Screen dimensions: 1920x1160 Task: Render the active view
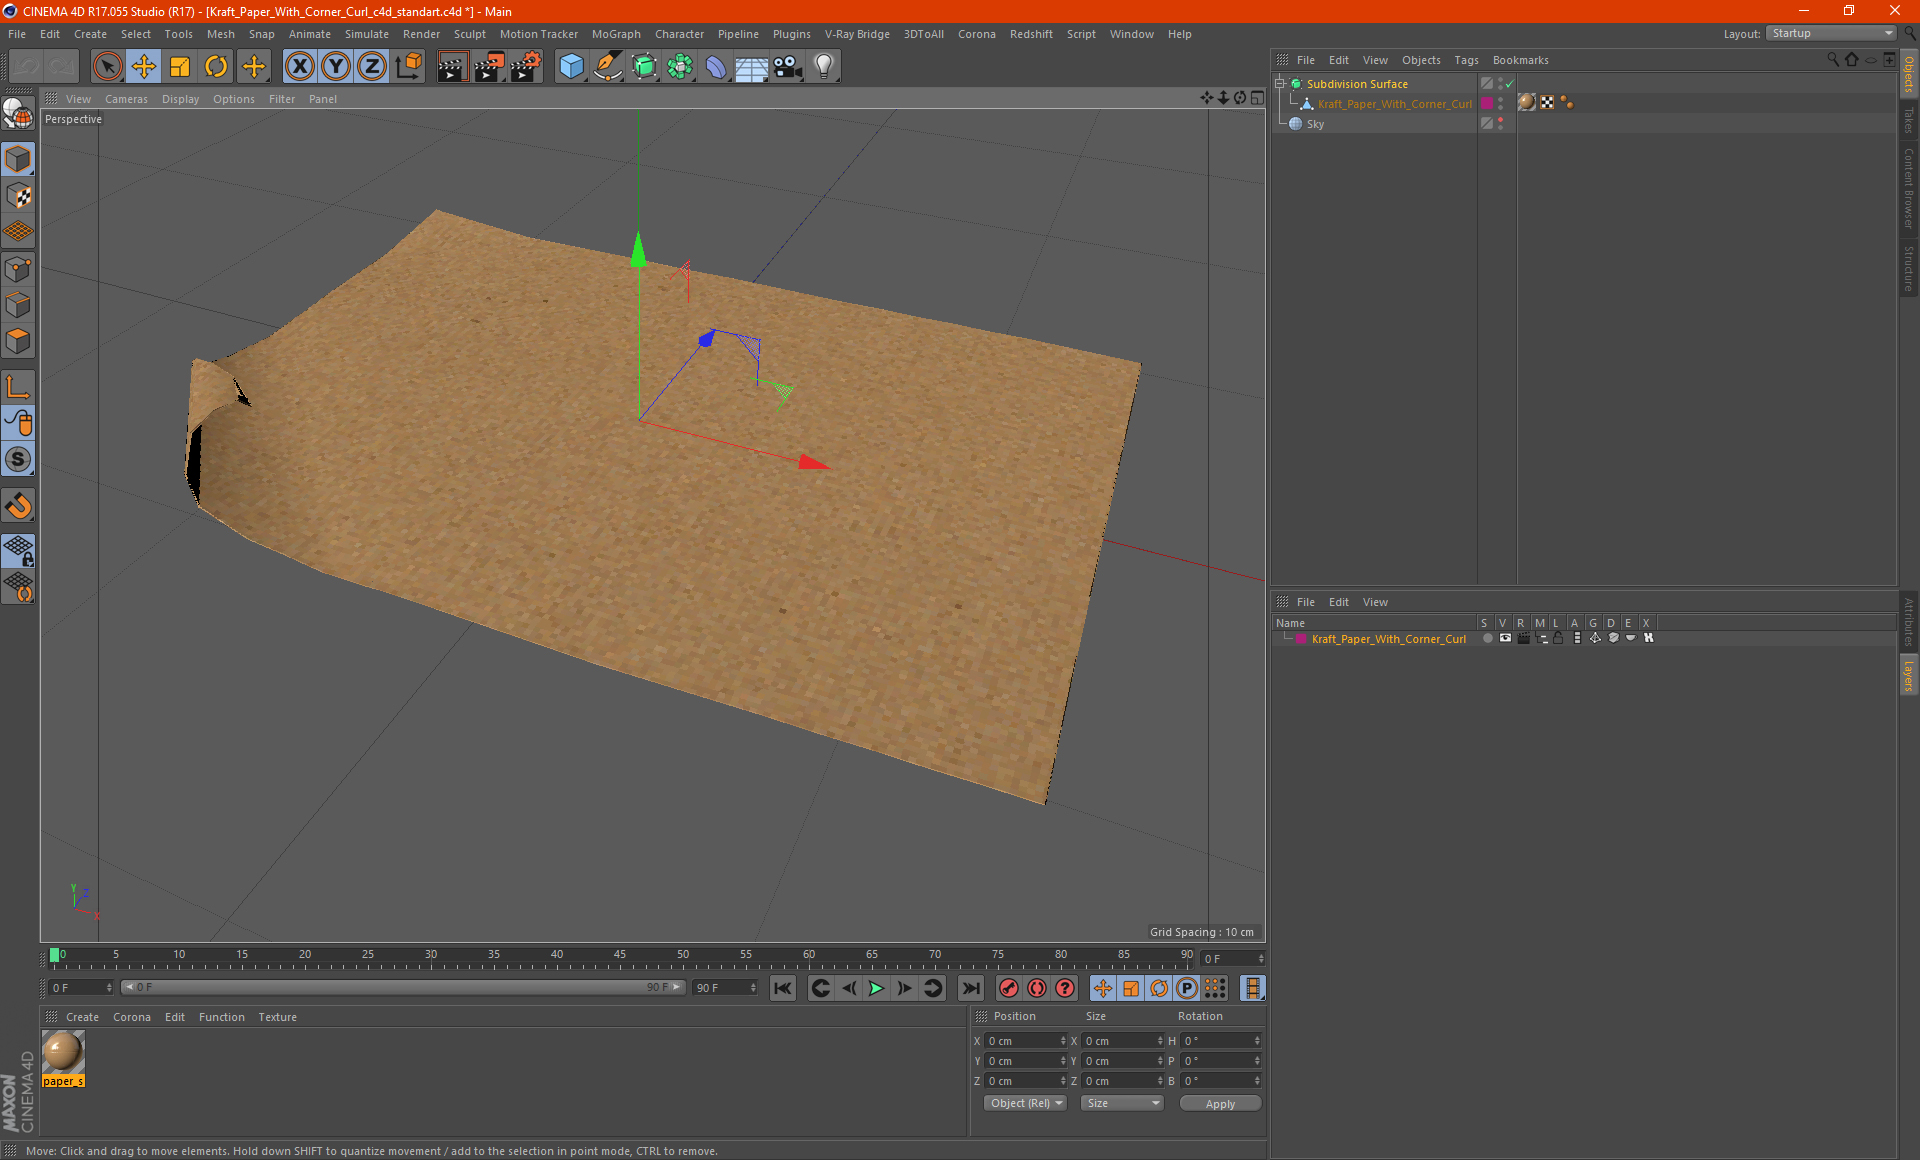point(452,67)
